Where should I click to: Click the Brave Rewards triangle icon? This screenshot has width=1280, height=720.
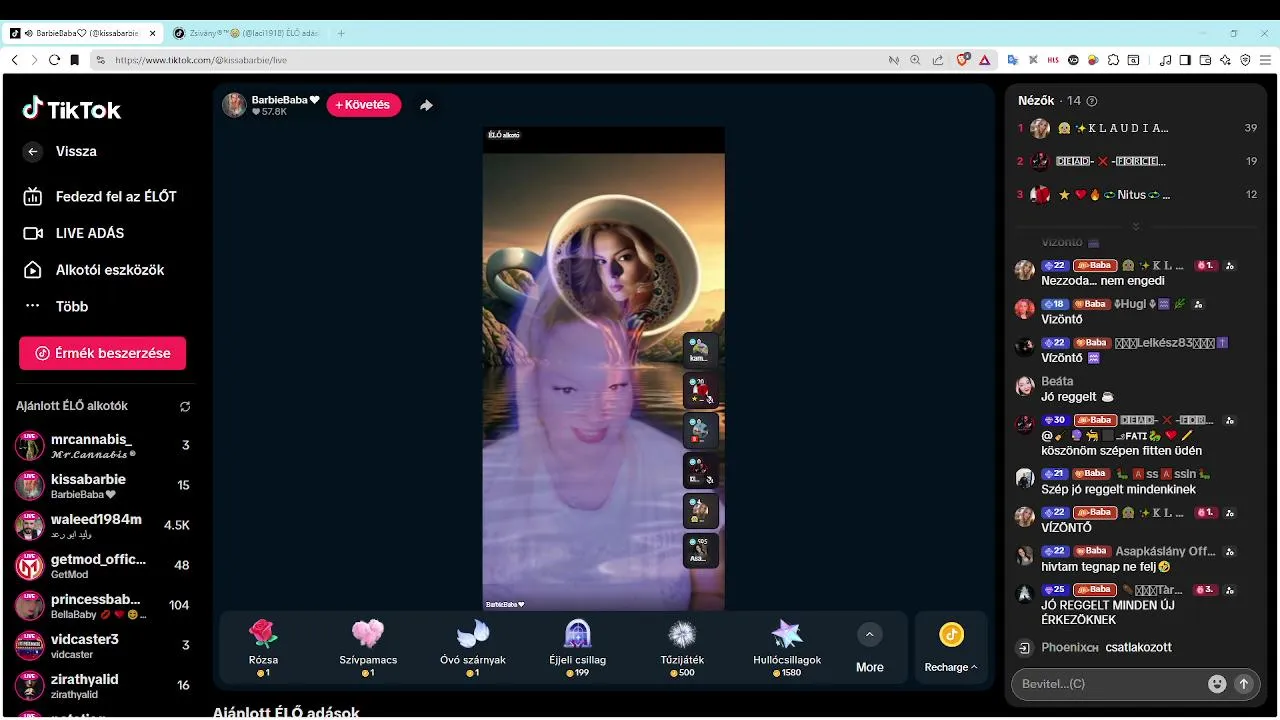click(x=984, y=60)
